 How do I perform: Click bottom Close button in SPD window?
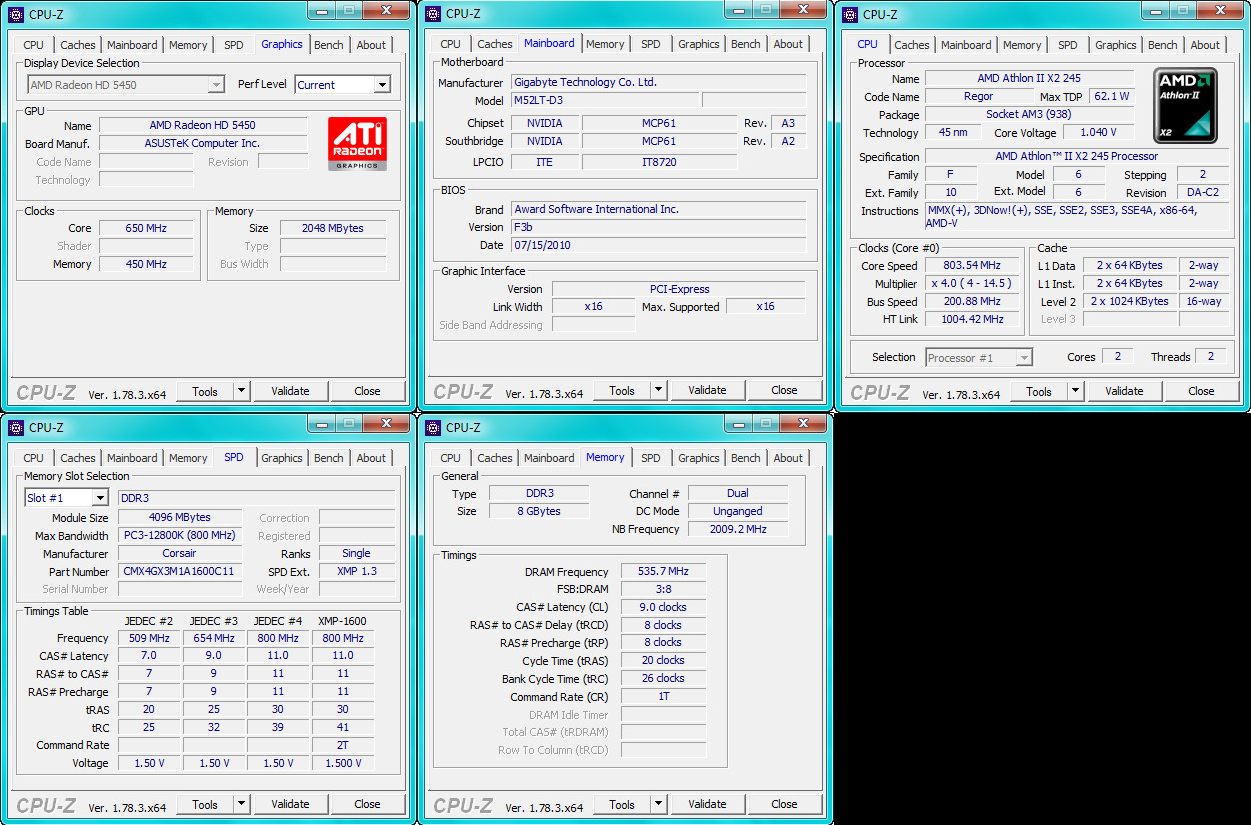367,804
